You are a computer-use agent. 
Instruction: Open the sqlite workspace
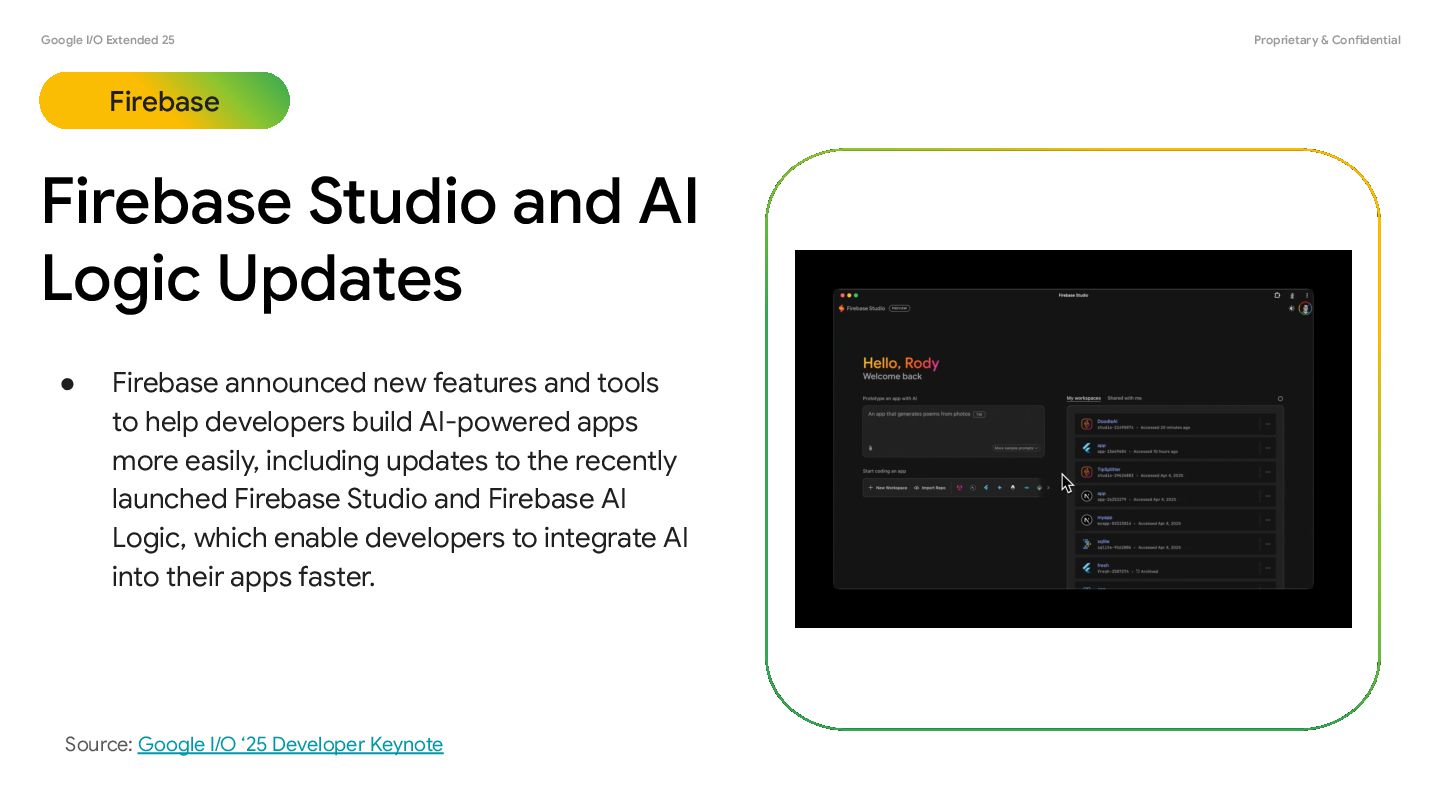[x=1175, y=544]
